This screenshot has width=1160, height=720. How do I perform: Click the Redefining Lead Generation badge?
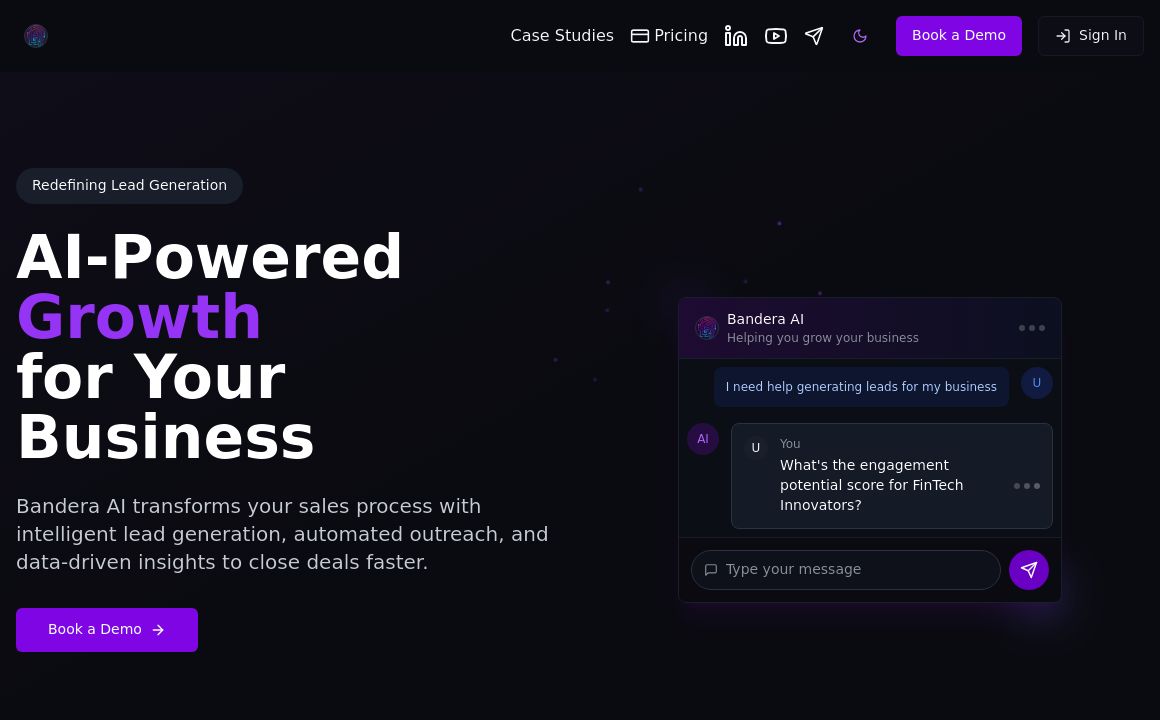(x=129, y=186)
